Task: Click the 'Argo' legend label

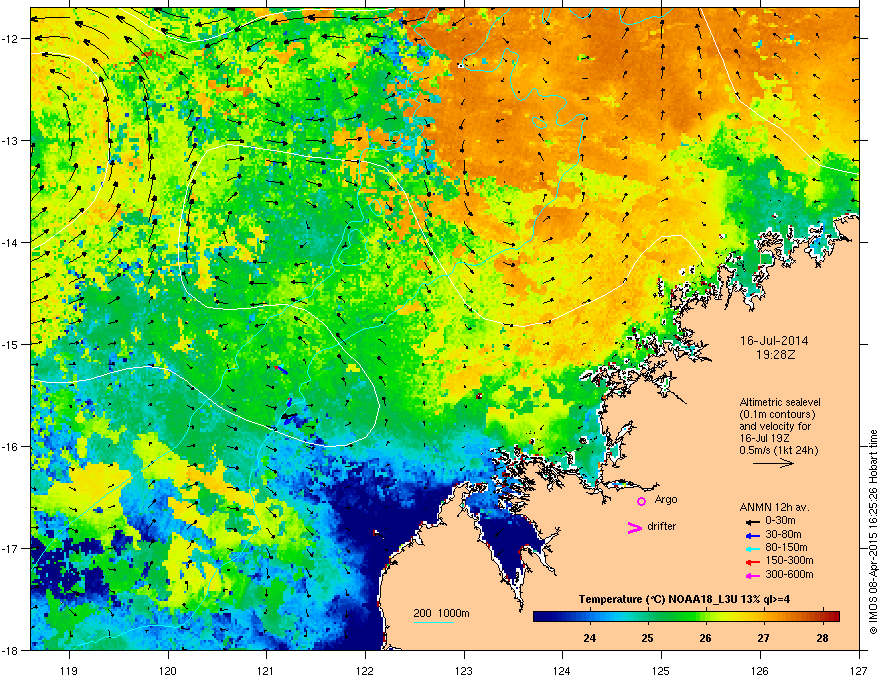Action: pyautogui.click(x=666, y=499)
